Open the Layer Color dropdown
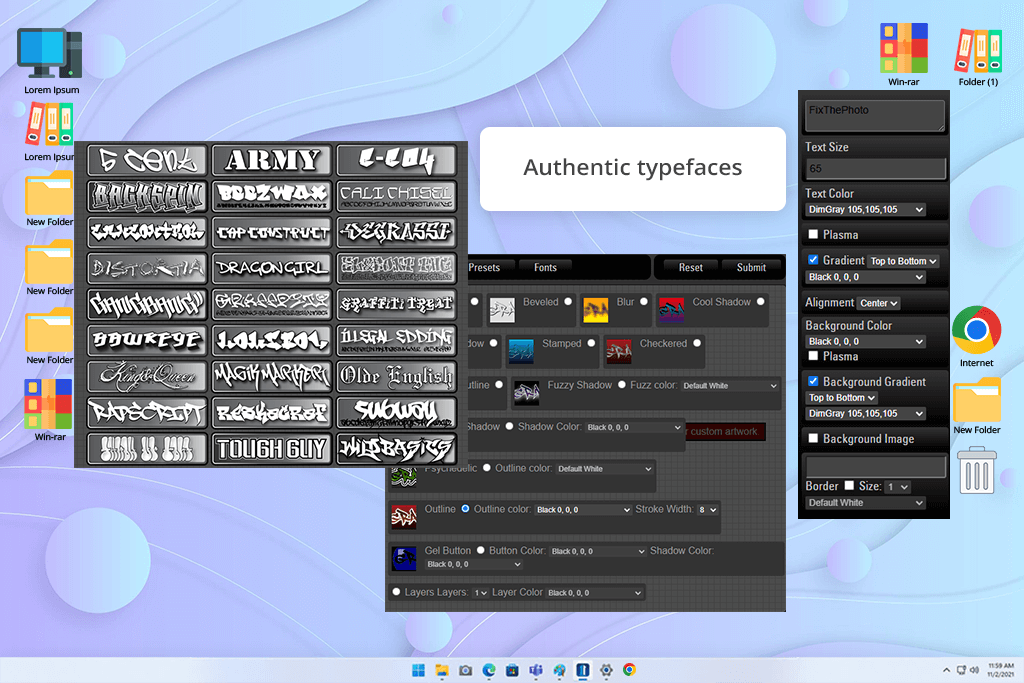 click(x=594, y=593)
